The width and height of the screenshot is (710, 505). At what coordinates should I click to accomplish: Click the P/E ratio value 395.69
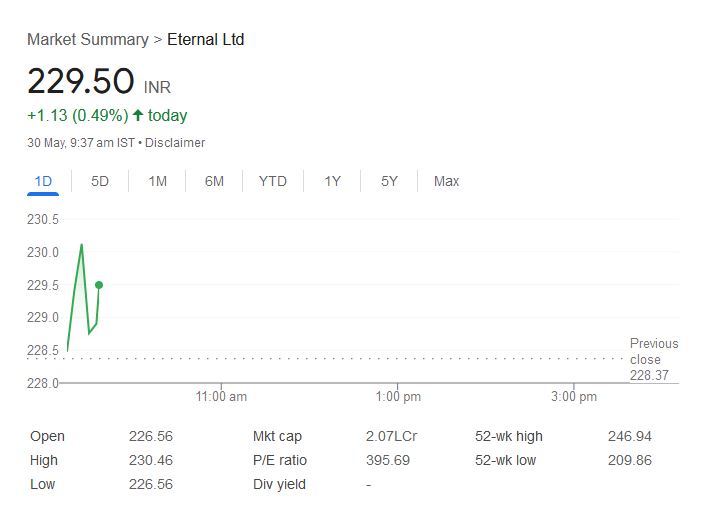(388, 460)
